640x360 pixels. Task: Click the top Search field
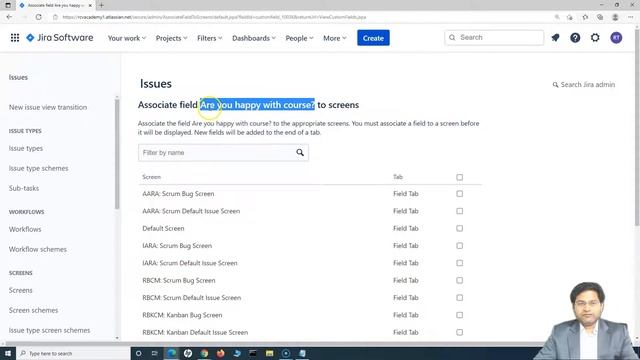pyautogui.click(x=494, y=38)
